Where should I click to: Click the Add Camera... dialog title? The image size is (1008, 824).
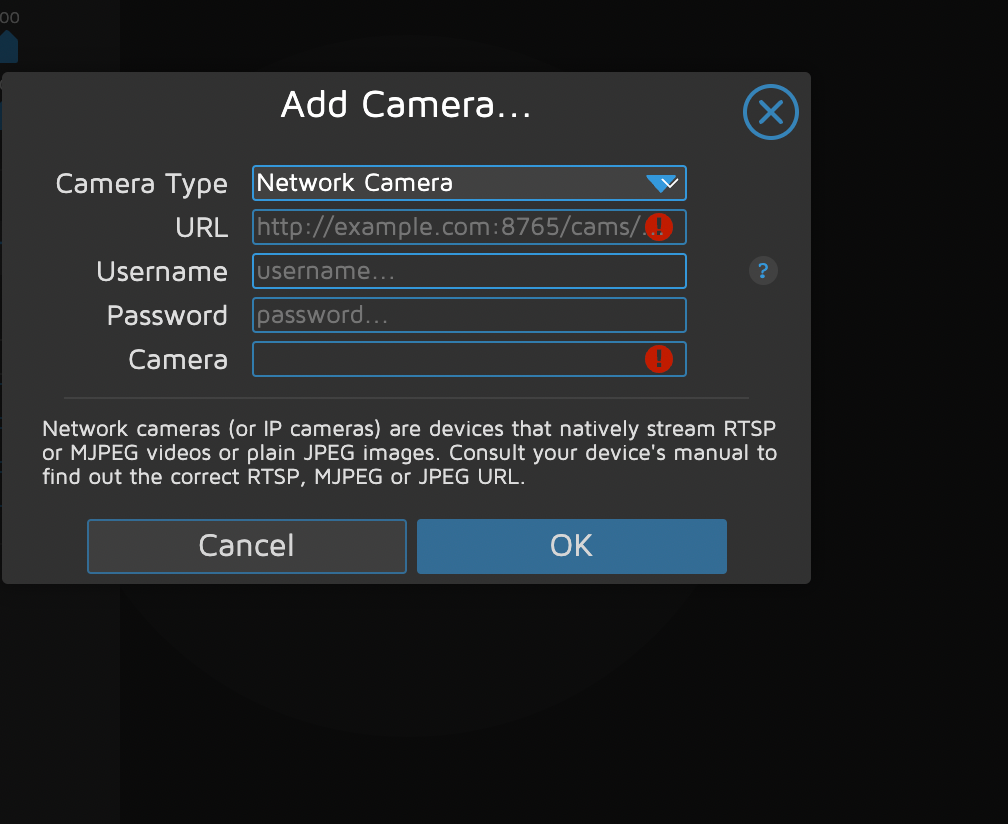click(x=405, y=105)
